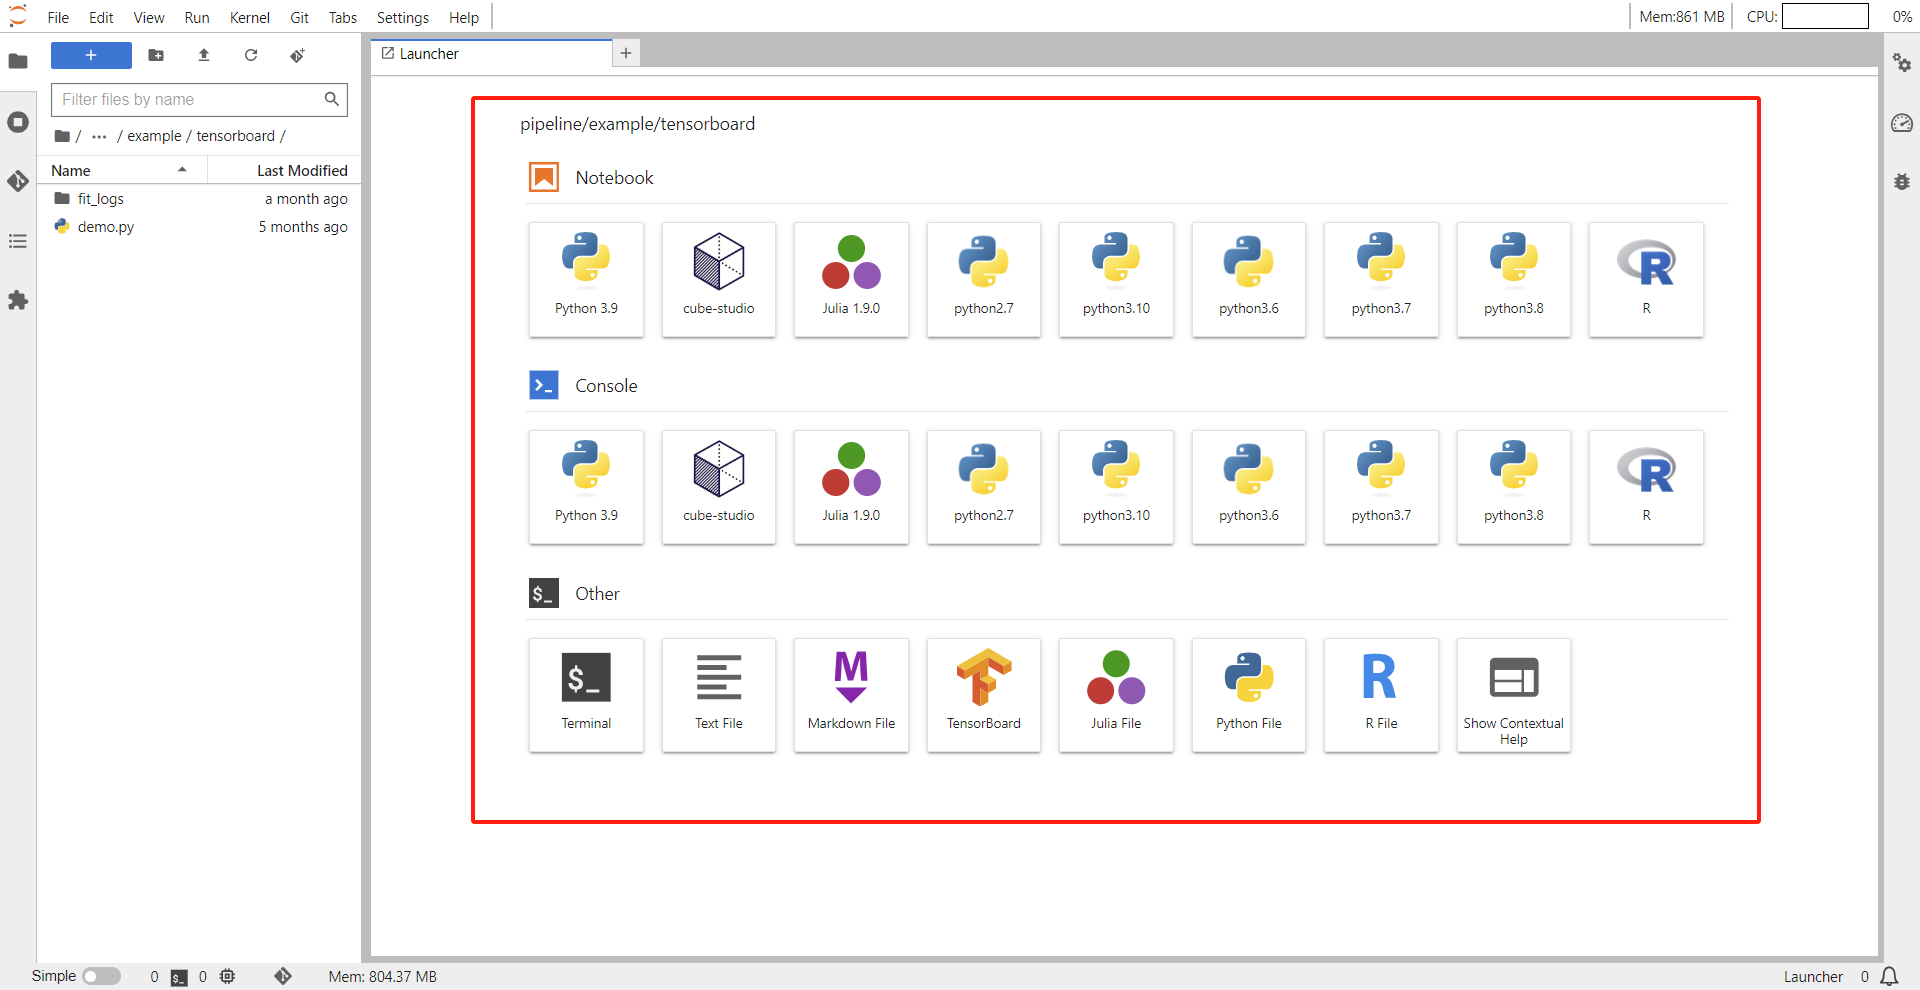Open the Git menu
1920x990 pixels.
tap(299, 17)
